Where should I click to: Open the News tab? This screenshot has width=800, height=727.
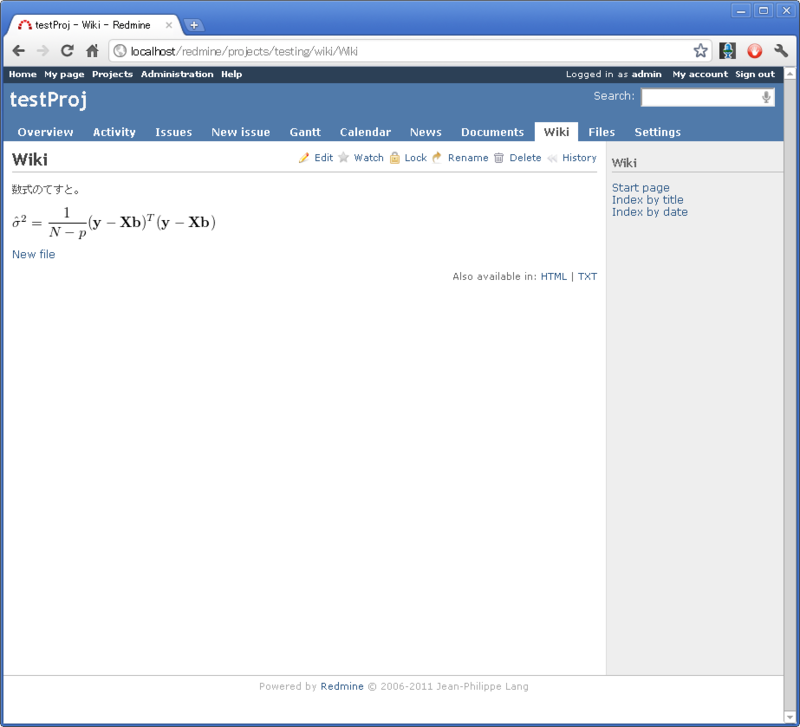point(426,132)
